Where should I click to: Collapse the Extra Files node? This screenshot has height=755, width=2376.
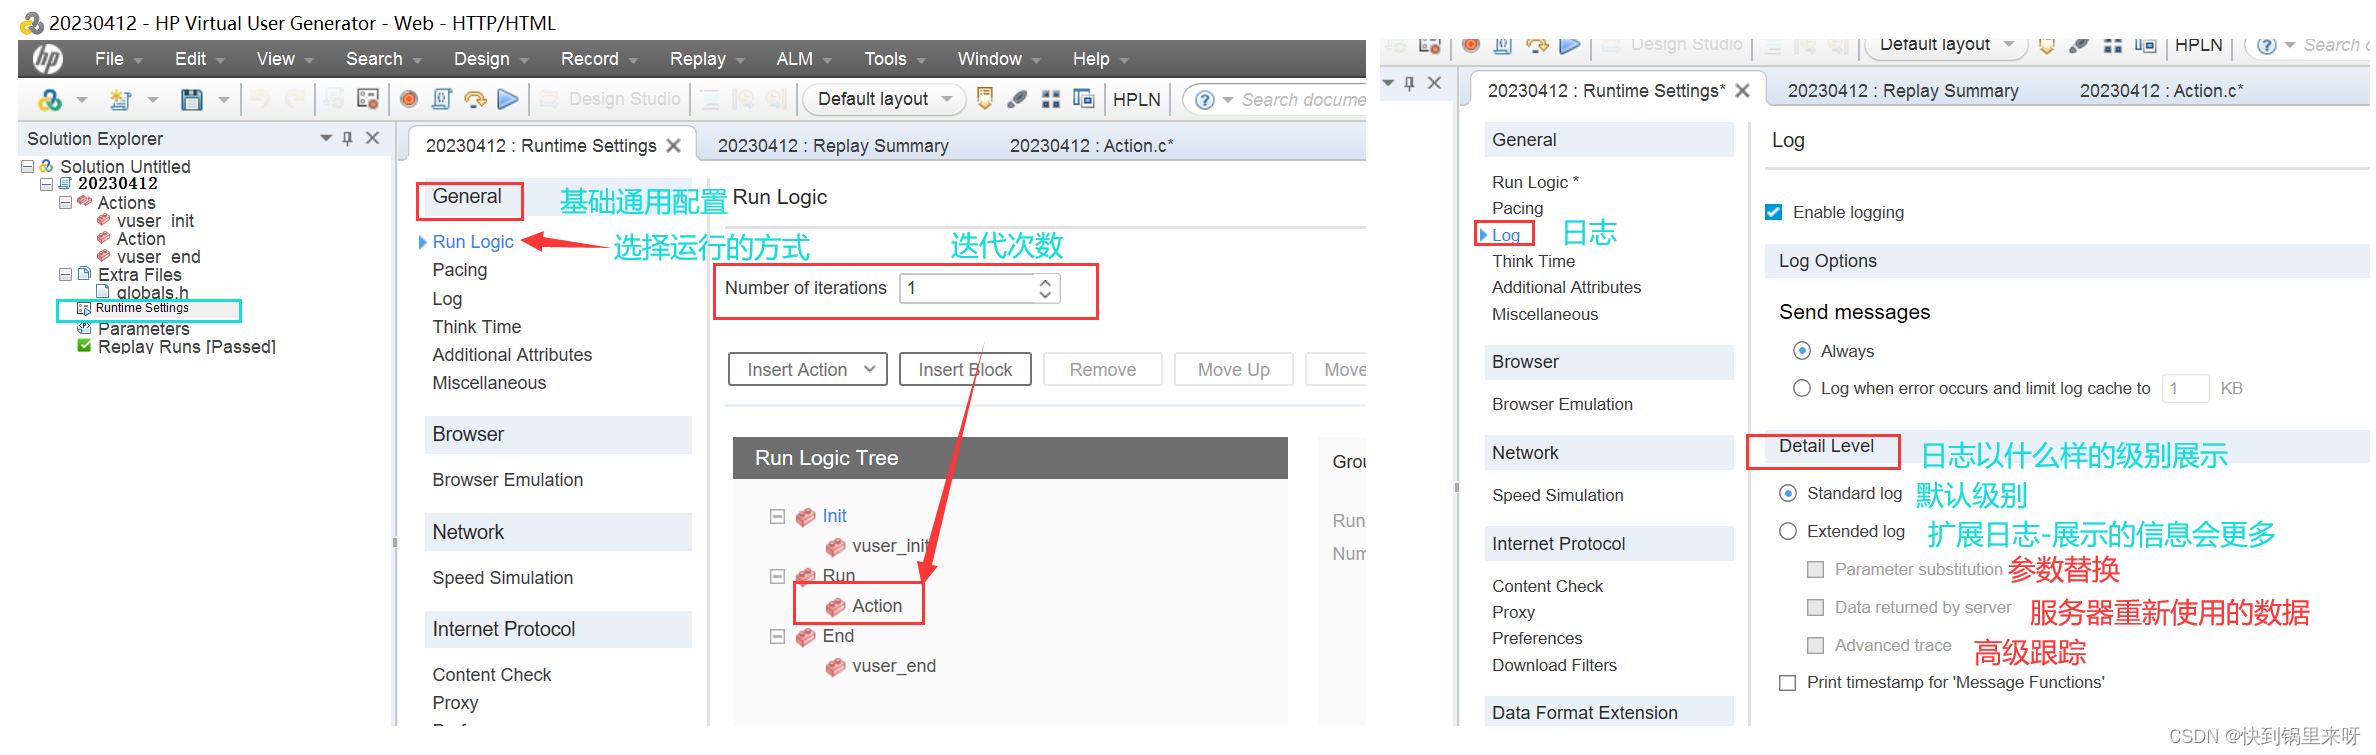[66, 274]
